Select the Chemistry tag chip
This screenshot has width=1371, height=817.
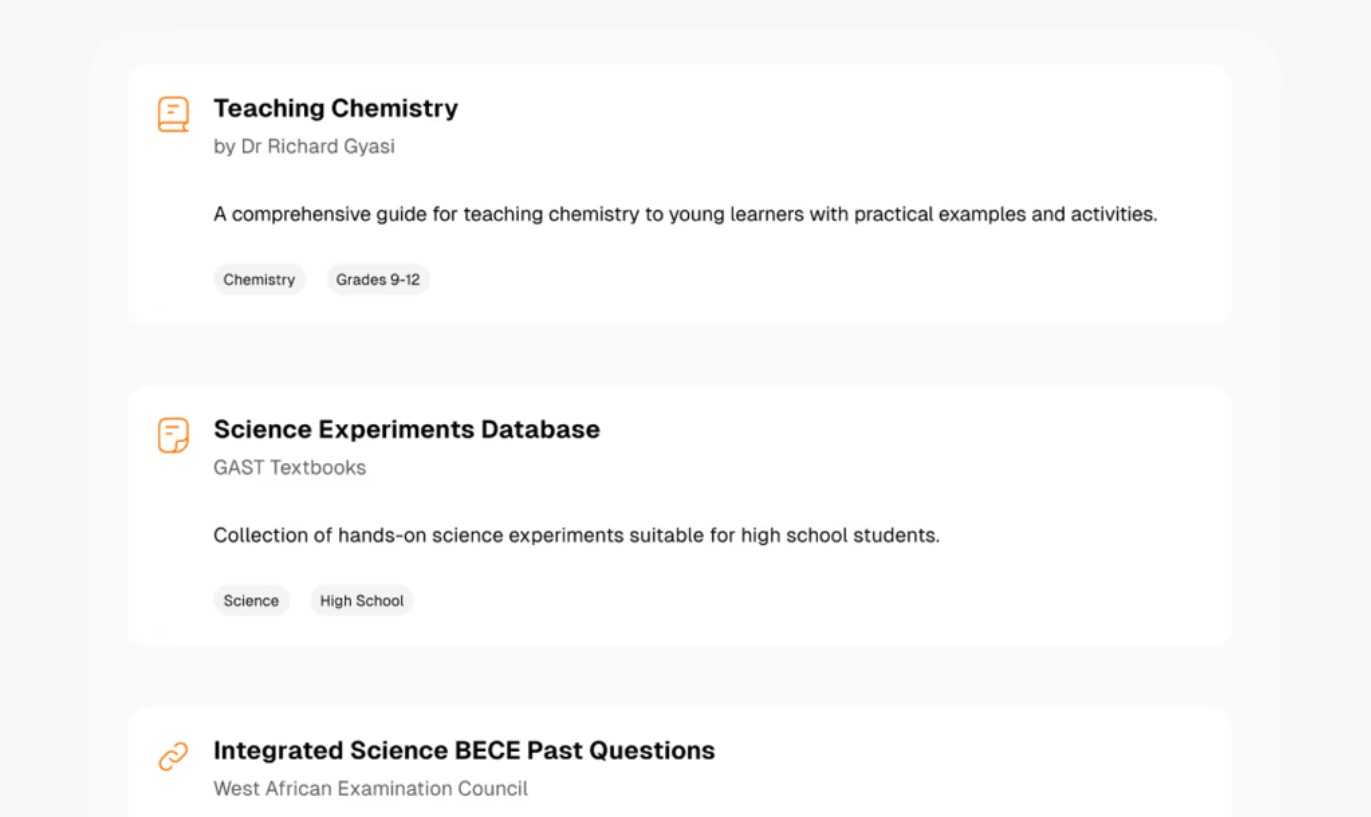(259, 280)
